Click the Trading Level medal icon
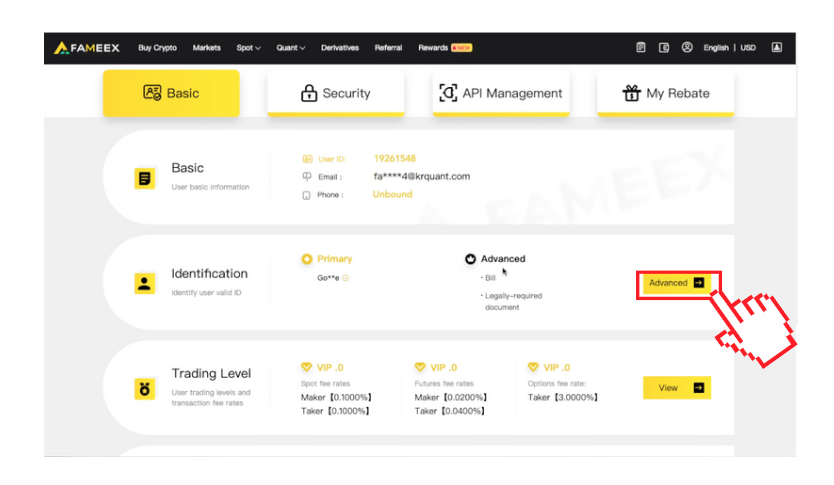 (145, 389)
